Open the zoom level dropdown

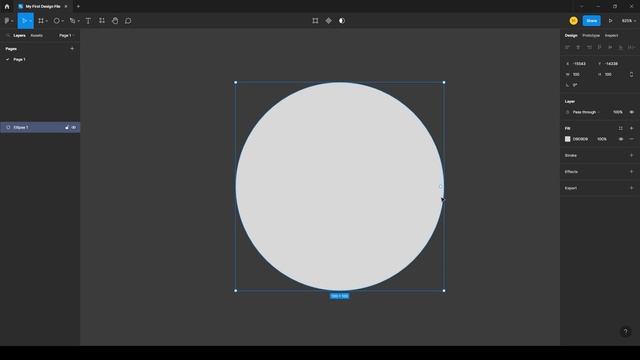tap(629, 21)
